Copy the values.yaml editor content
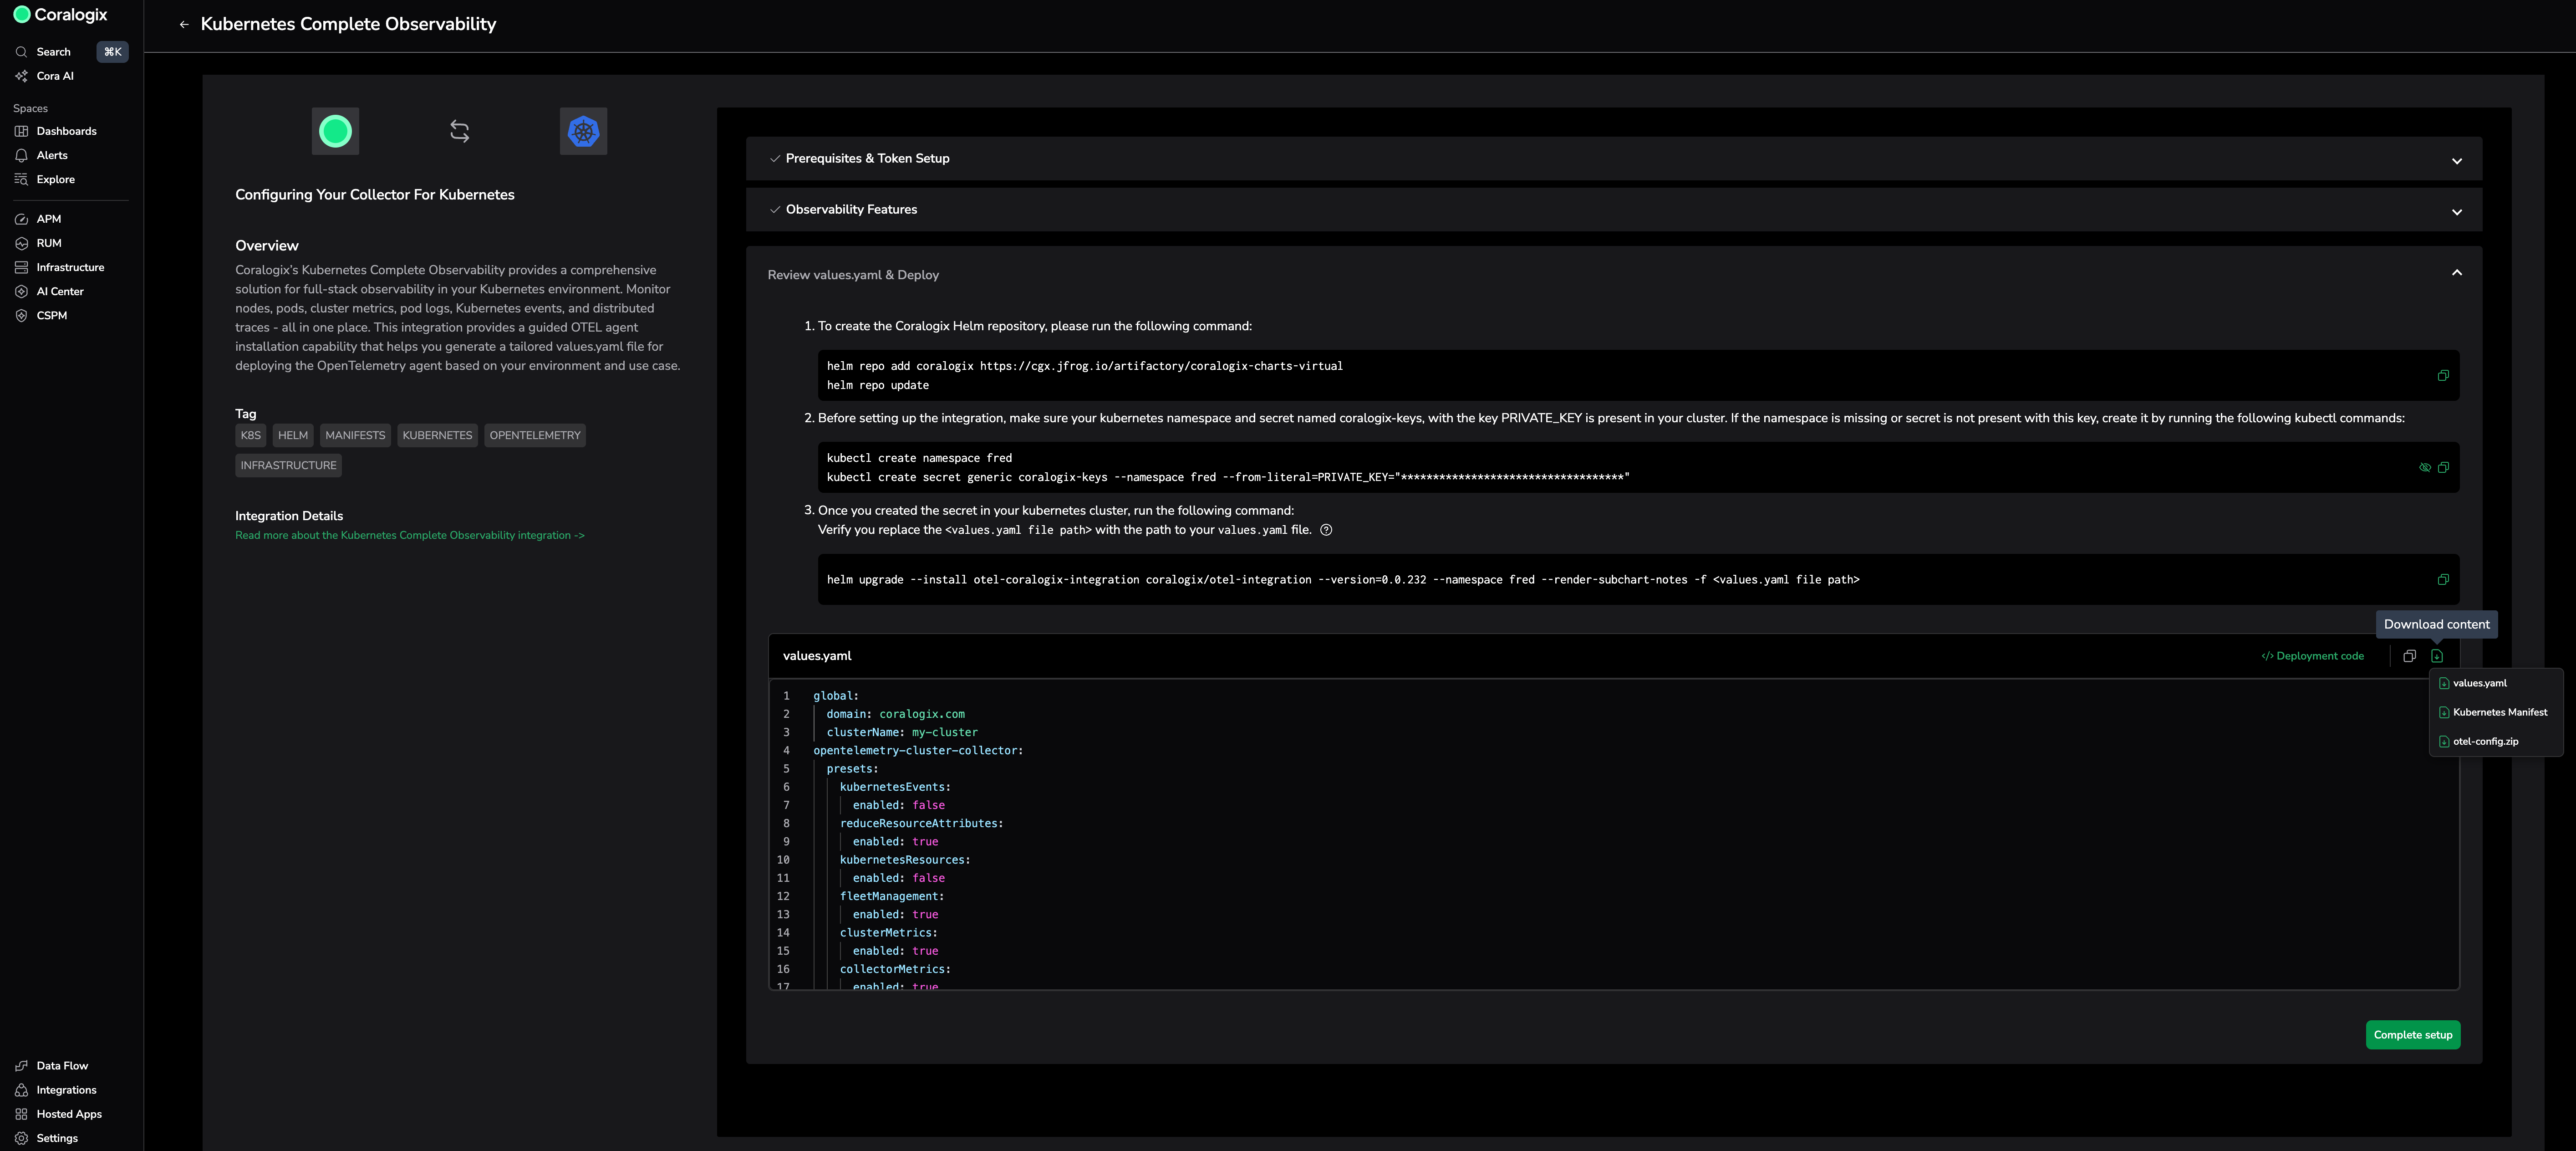This screenshot has height=1151, width=2576. pos(2409,656)
